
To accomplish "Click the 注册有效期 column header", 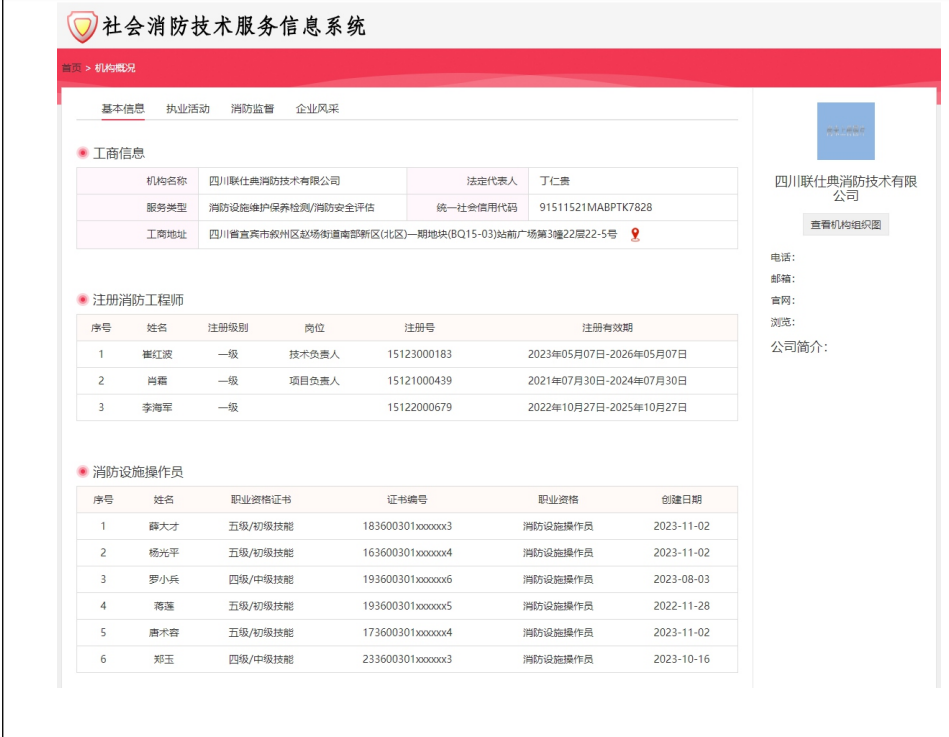I will (x=607, y=328).
